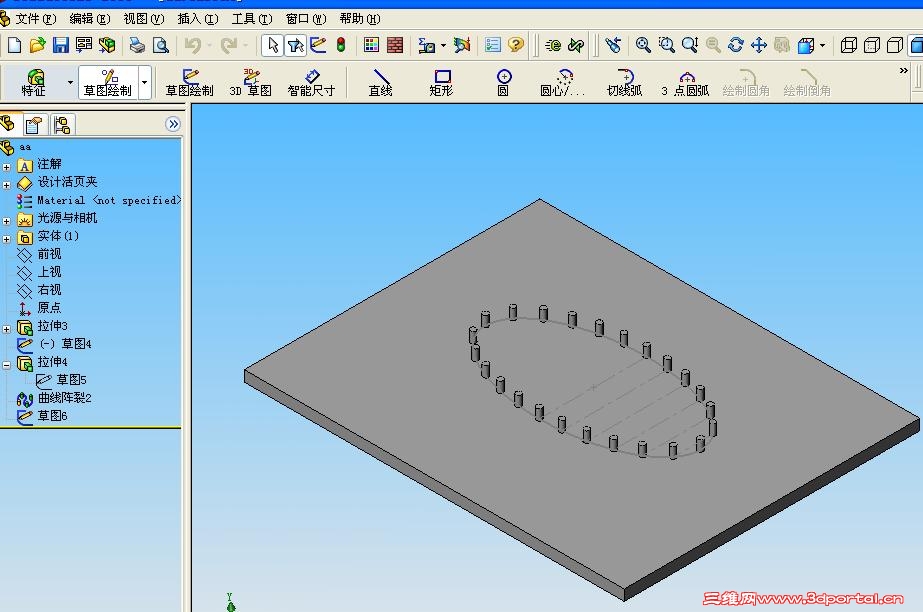Expand the 实体(1) tree node
Image resolution: width=923 pixels, height=612 pixels.
pyautogui.click(x=6, y=240)
